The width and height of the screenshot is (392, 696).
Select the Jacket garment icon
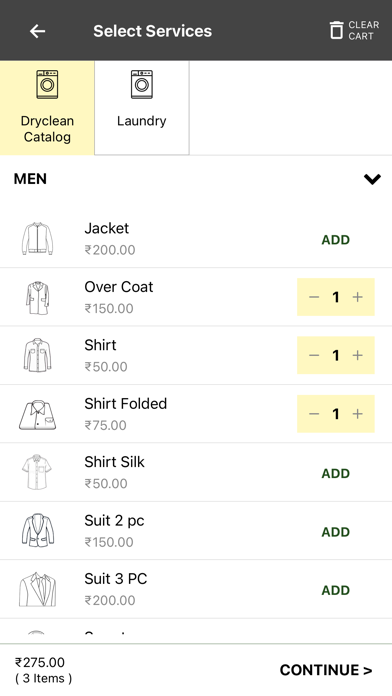(38, 239)
